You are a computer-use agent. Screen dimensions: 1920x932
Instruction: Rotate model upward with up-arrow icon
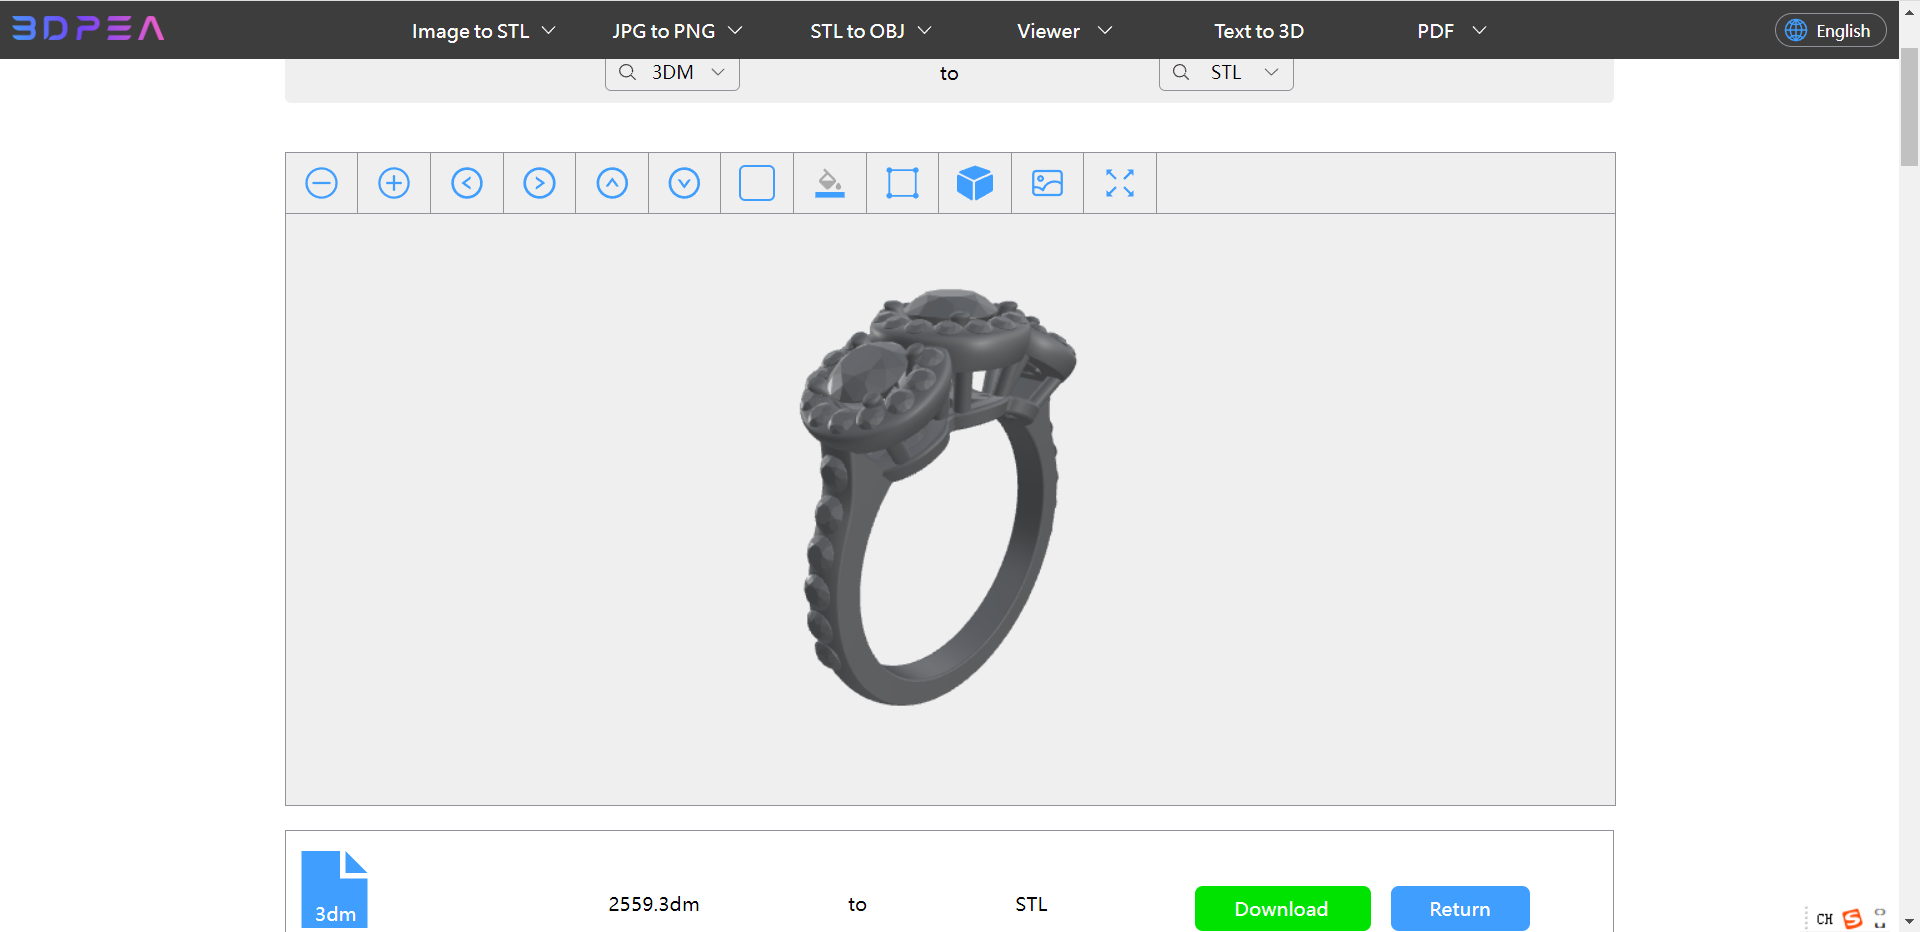click(x=612, y=183)
